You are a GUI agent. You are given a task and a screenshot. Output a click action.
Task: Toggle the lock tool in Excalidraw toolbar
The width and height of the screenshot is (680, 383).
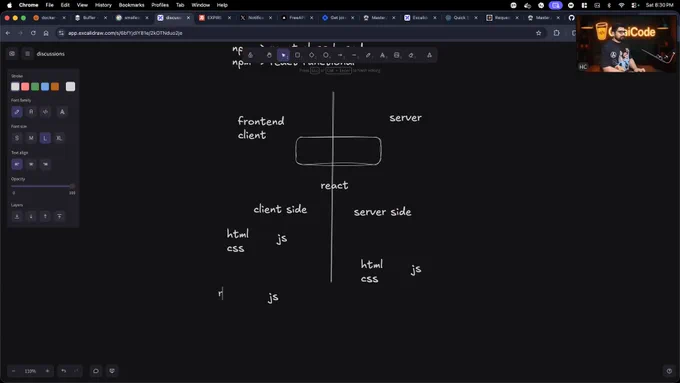[x=250, y=55]
